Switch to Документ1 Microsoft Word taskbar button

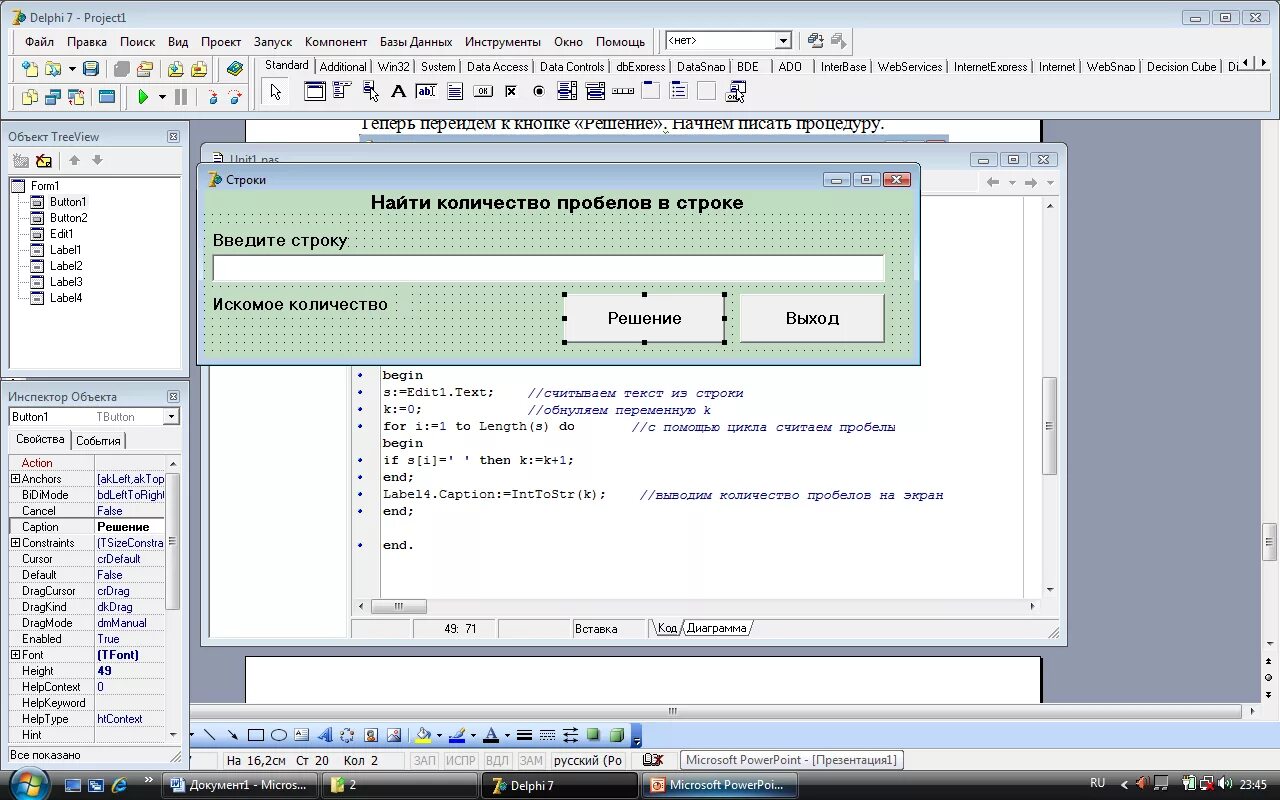click(239, 785)
